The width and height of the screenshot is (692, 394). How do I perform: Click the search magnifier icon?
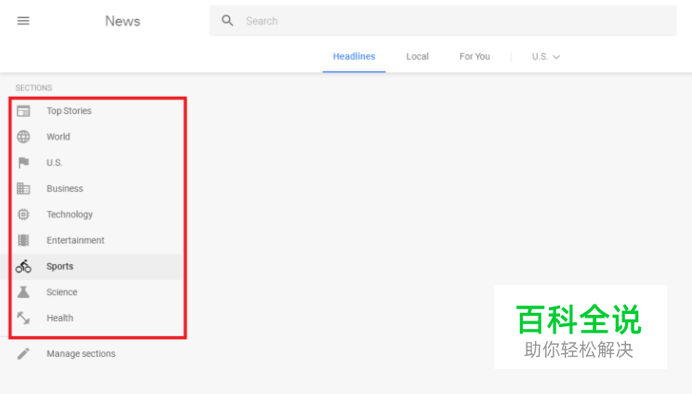pyautogui.click(x=227, y=21)
